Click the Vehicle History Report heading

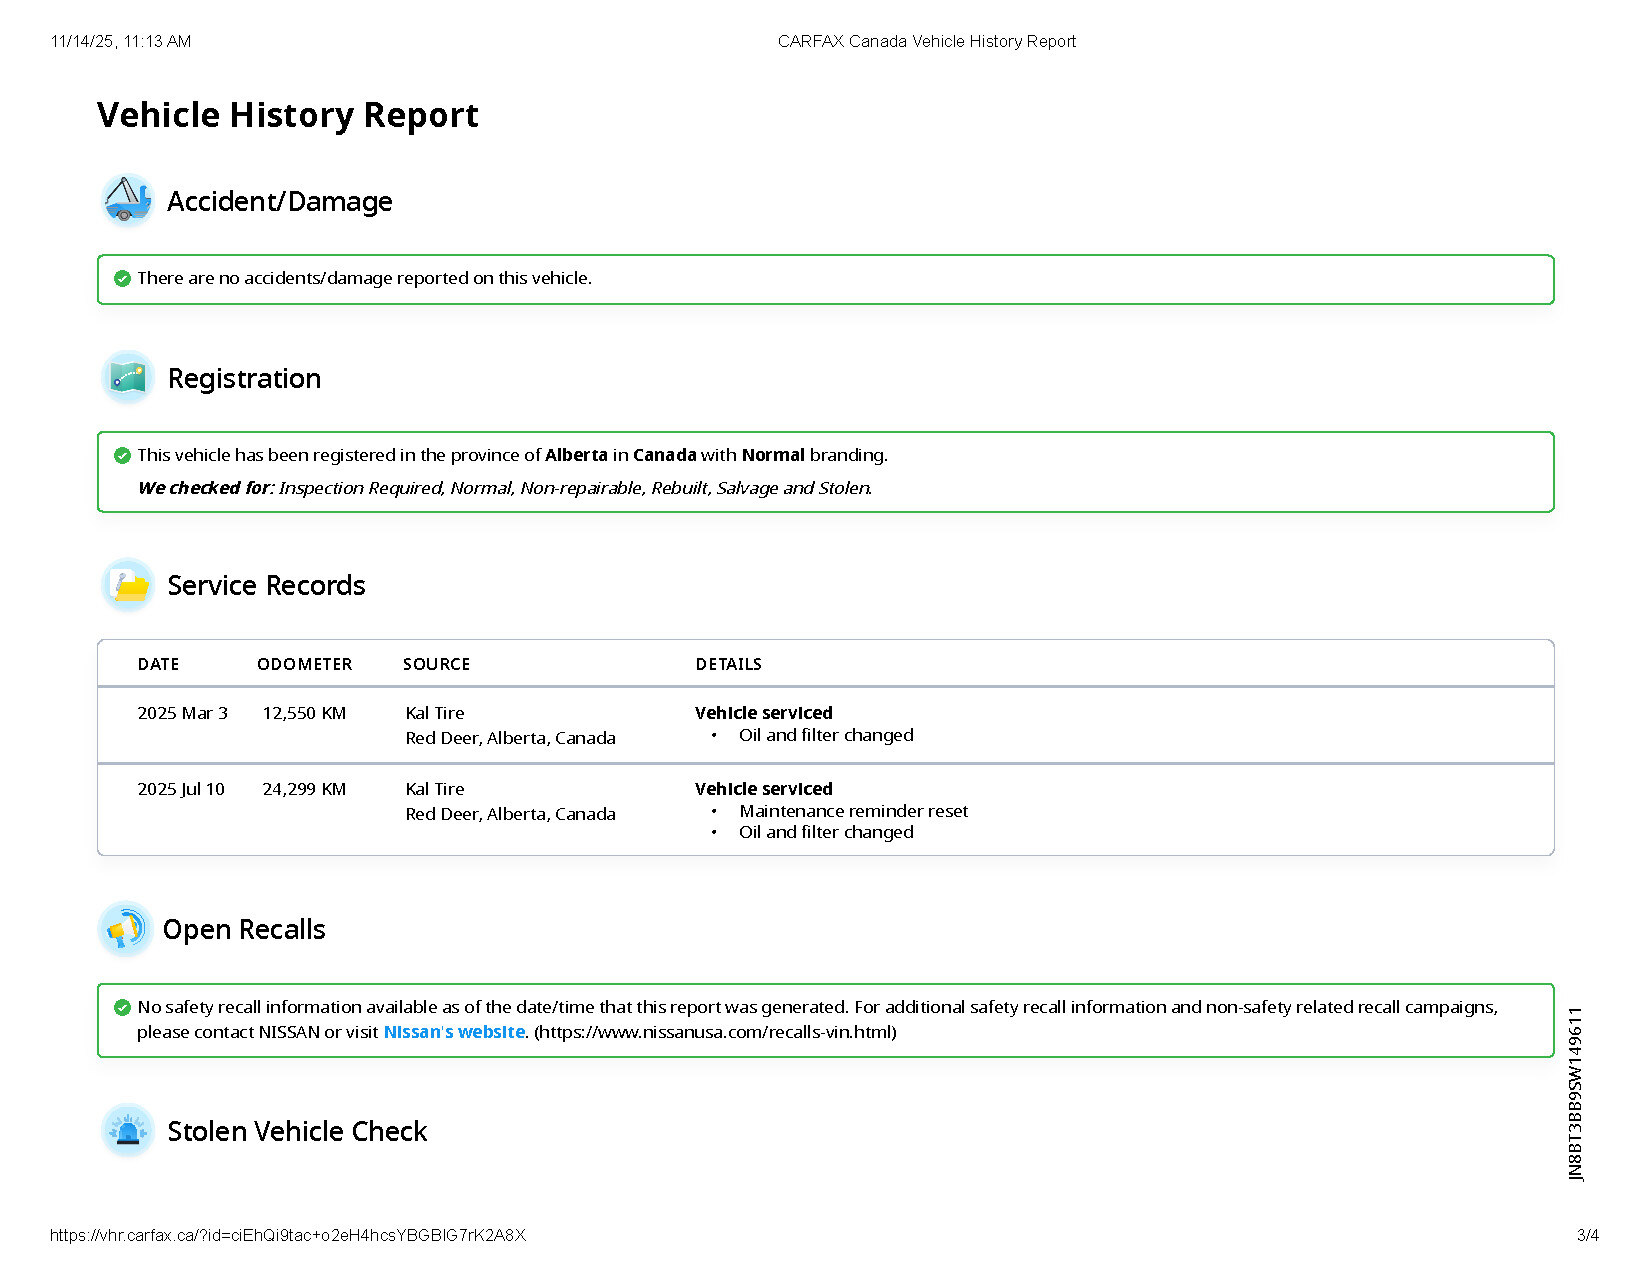point(287,115)
